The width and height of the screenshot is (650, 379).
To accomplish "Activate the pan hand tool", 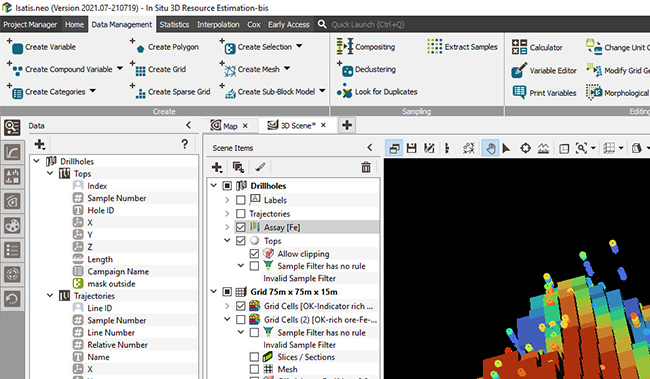I will pos(490,148).
